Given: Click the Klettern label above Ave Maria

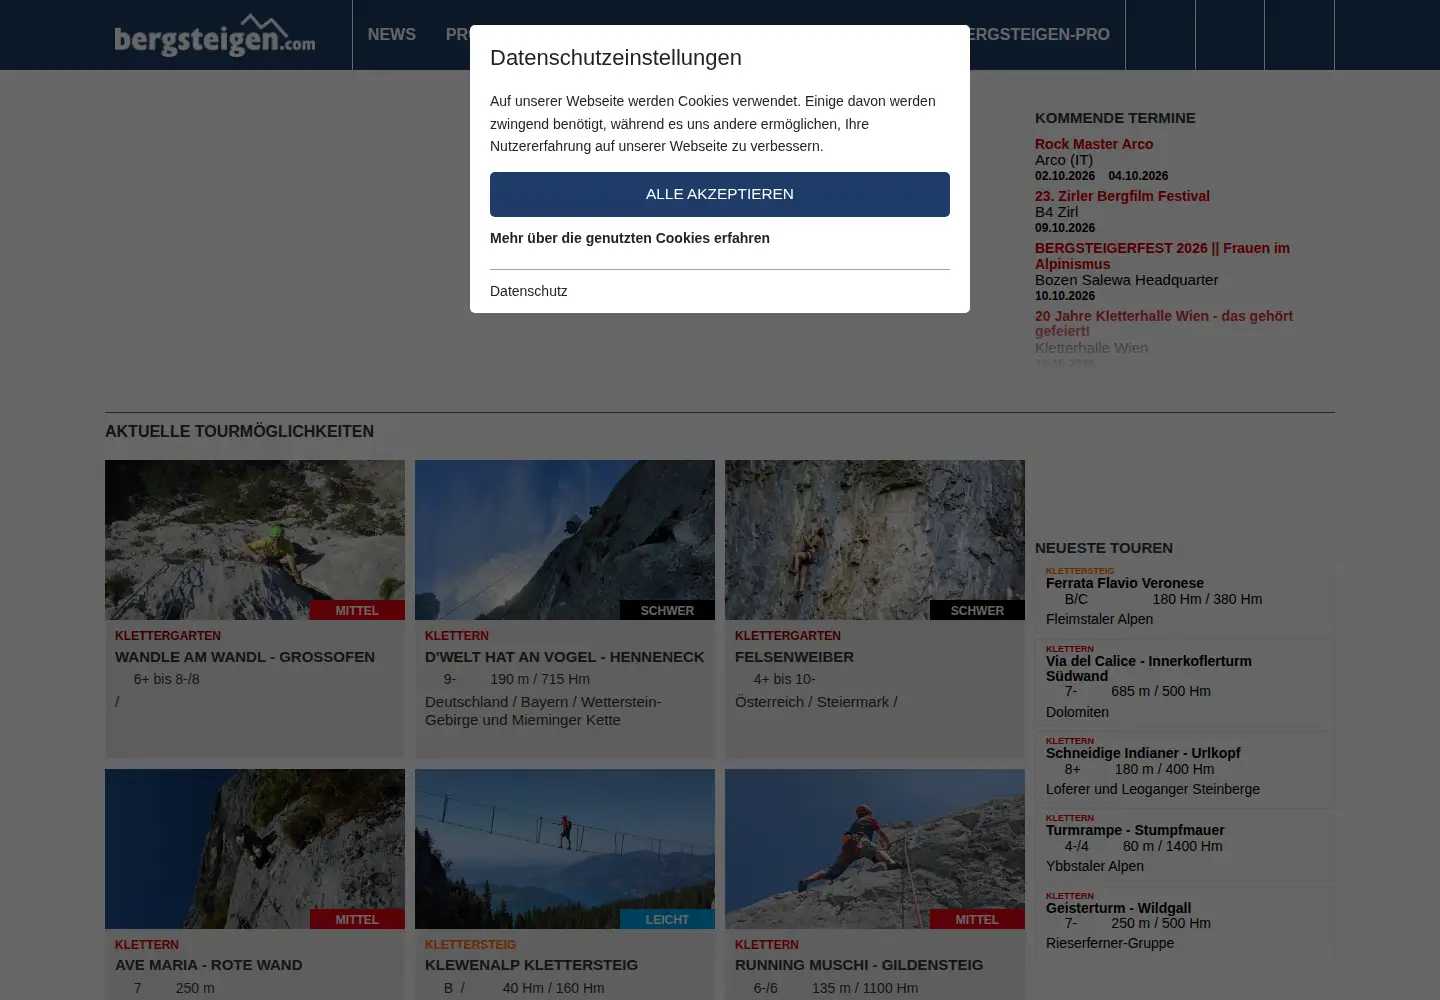Looking at the screenshot, I should point(147,945).
